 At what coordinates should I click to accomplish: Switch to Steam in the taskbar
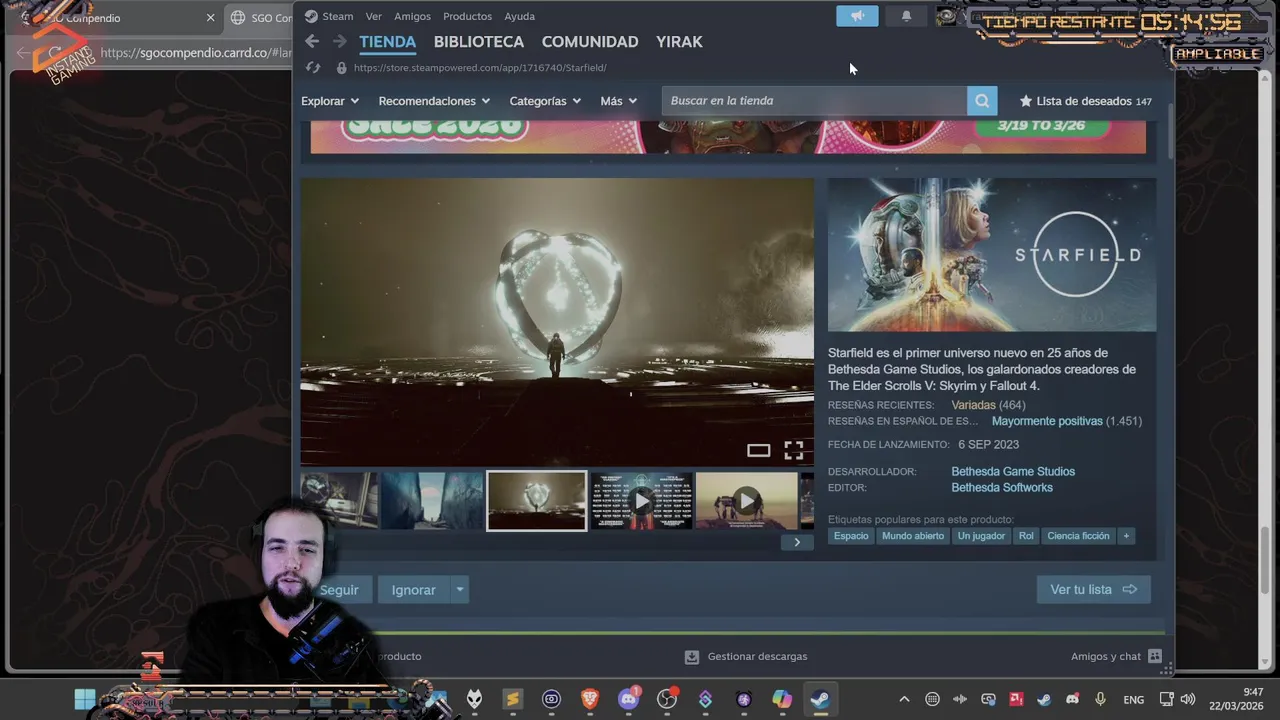click(820, 699)
